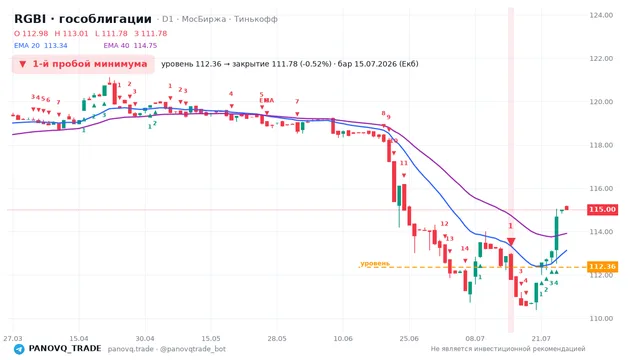Viewport: 640px width, 360px height.
Task: Click the 21.07 date axis label
Action: (x=541, y=338)
